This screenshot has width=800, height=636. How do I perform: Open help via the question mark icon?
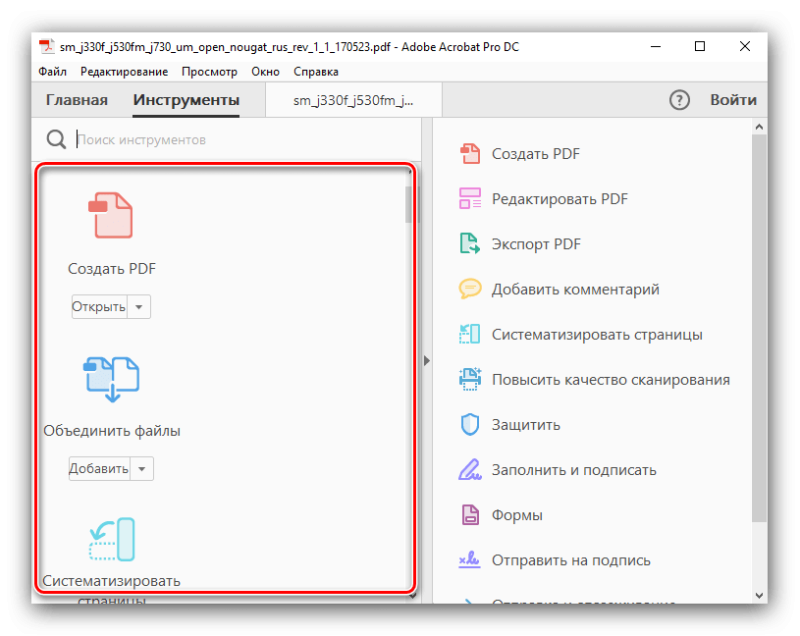point(679,100)
